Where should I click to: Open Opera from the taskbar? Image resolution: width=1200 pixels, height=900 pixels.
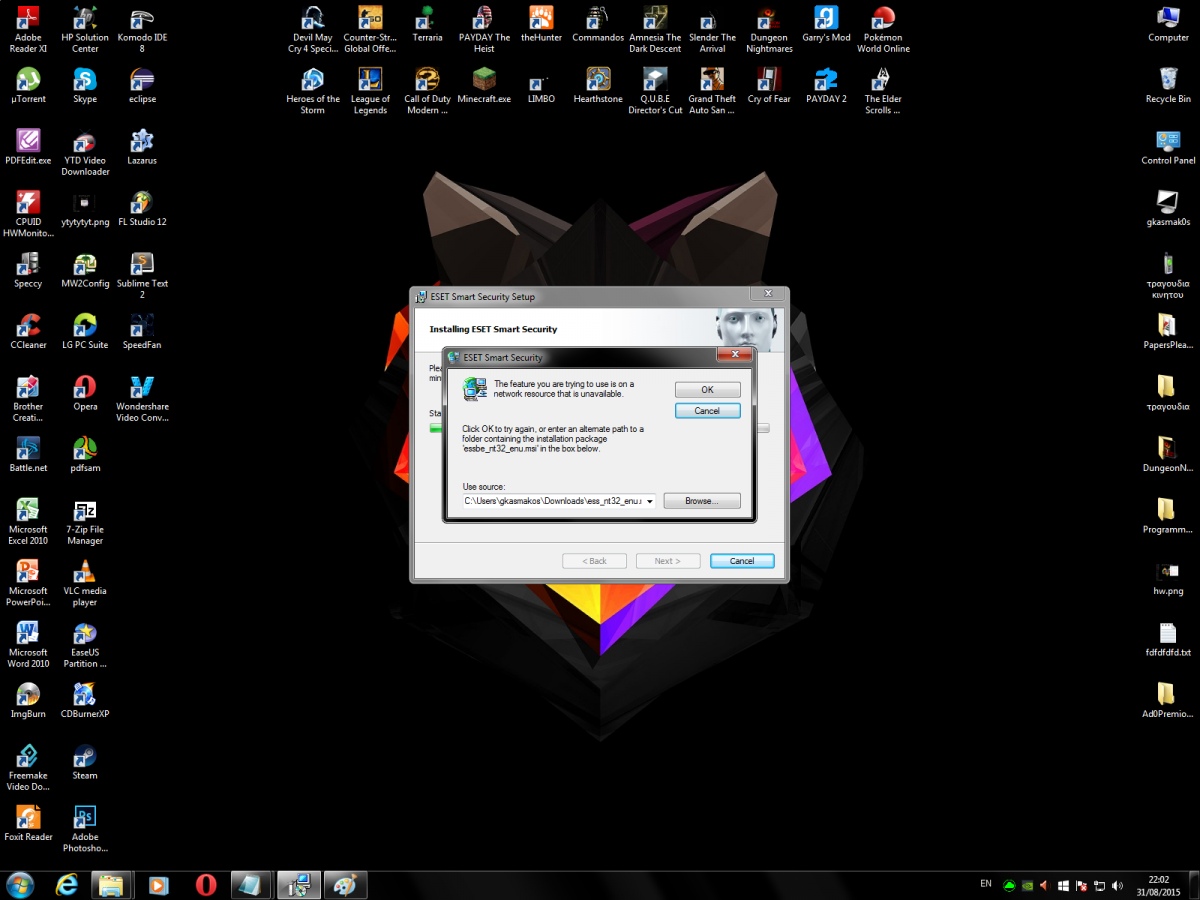[x=206, y=885]
